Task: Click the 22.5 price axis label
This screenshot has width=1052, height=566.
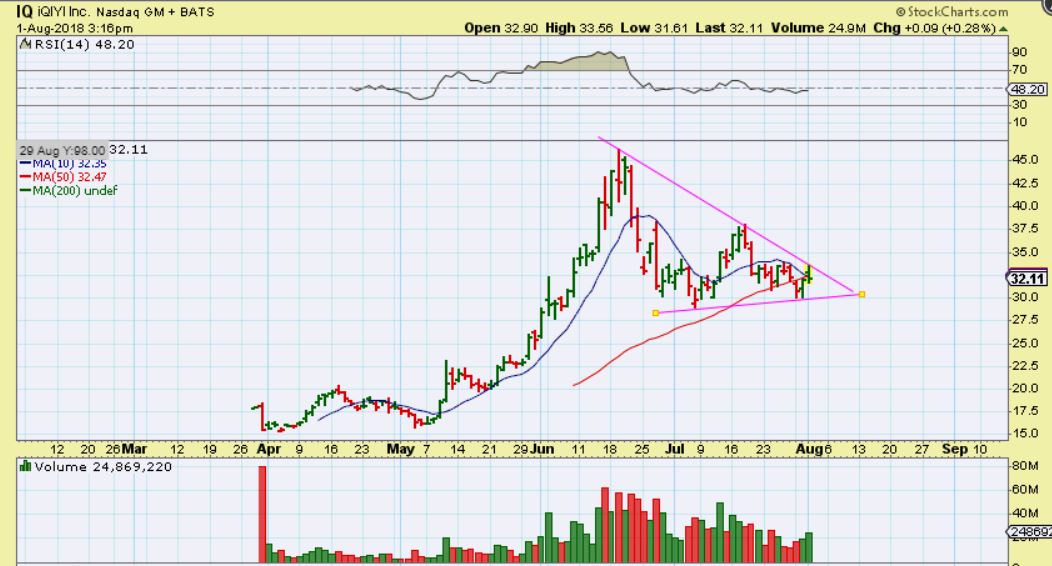Action: [1027, 365]
